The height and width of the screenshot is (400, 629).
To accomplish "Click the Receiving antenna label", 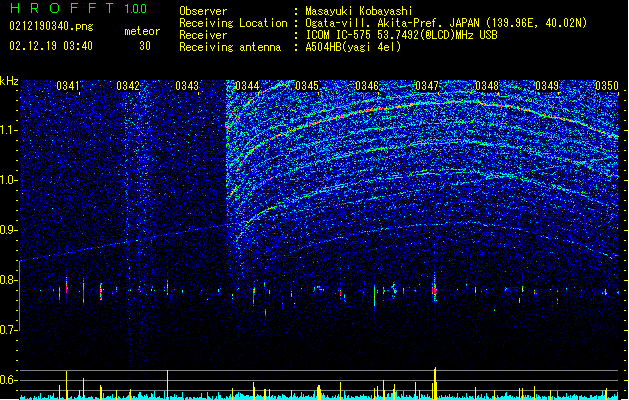I will (x=230, y=47).
